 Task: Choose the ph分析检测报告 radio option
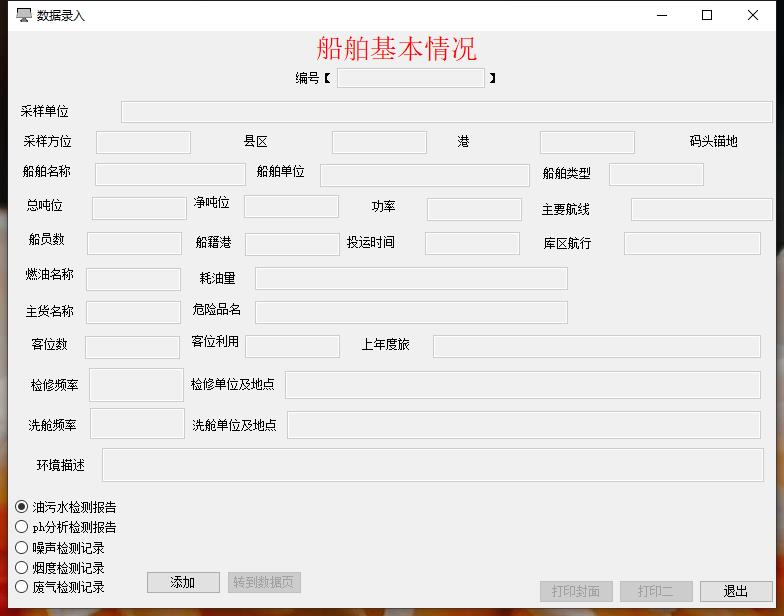tap(22, 527)
